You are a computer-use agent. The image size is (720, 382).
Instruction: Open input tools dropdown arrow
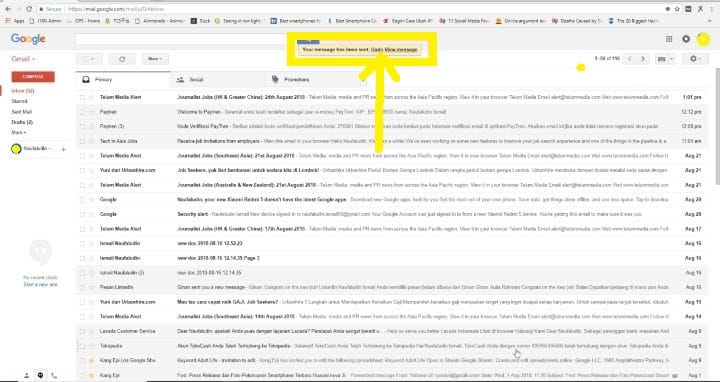pos(672,59)
